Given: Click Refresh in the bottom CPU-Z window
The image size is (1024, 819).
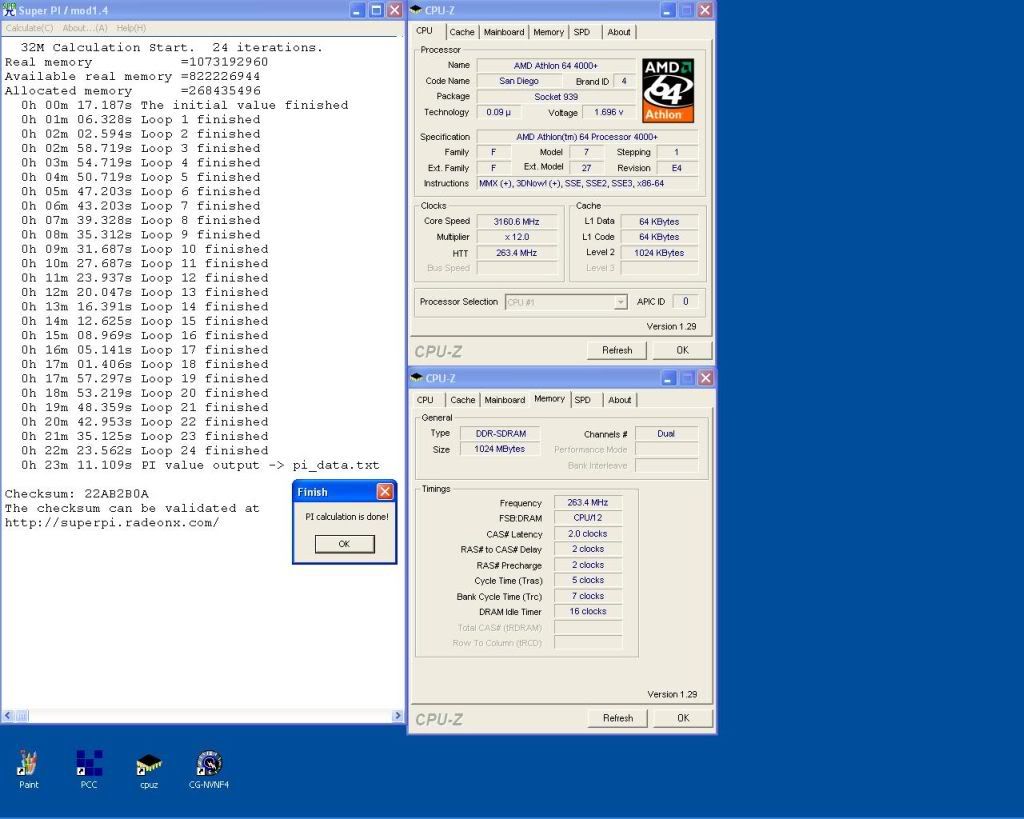Looking at the screenshot, I should (618, 718).
